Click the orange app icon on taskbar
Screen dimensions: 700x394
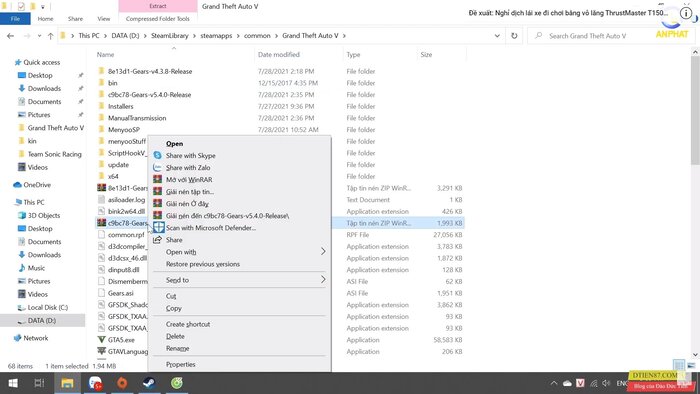[x=122, y=383]
